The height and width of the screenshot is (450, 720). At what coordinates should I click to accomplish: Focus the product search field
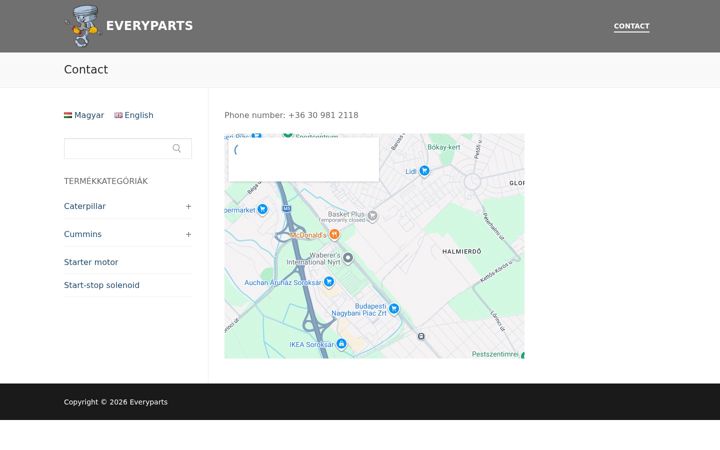[128, 148]
